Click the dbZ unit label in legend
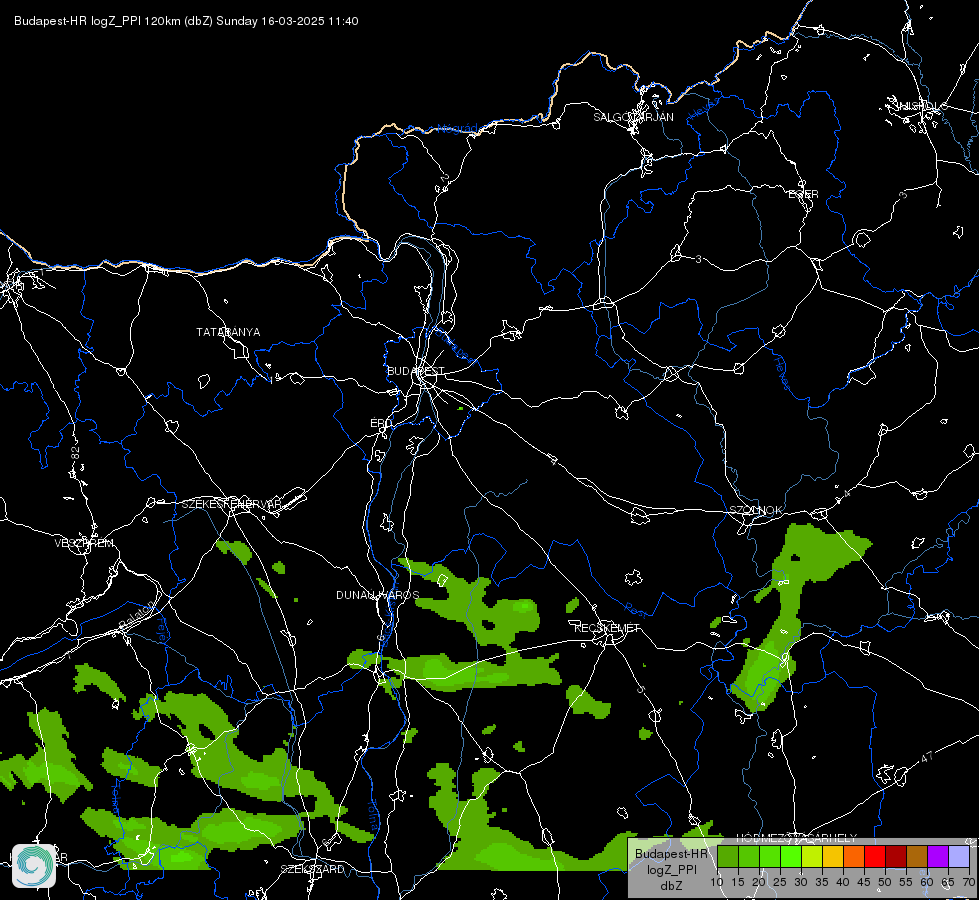The width and height of the screenshot is (979, 900). click(x=671, y=886)
